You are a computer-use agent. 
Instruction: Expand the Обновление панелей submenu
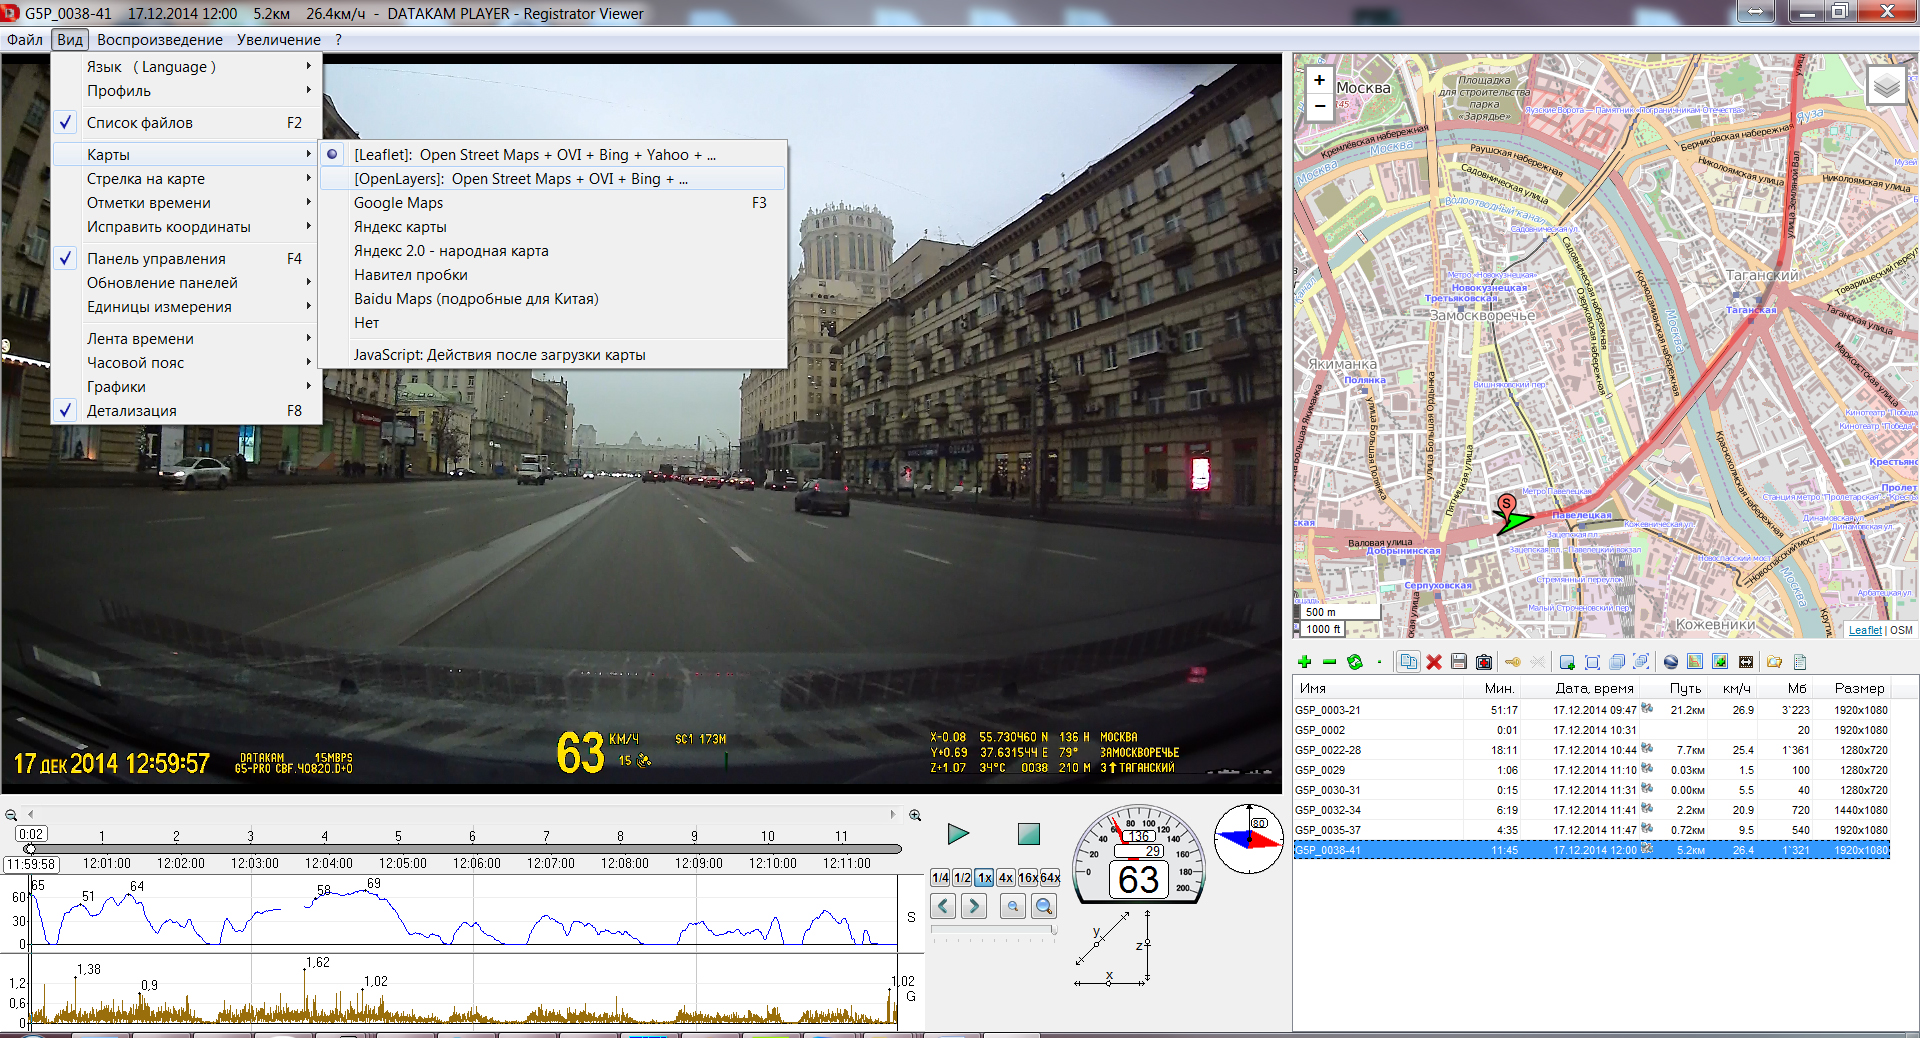[x=186, y=283]
